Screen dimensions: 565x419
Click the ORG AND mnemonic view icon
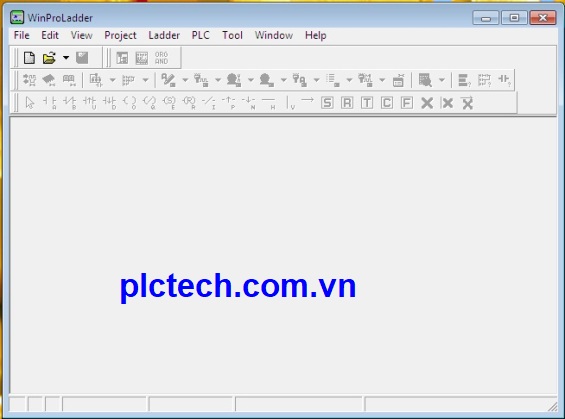click(161, 58)
